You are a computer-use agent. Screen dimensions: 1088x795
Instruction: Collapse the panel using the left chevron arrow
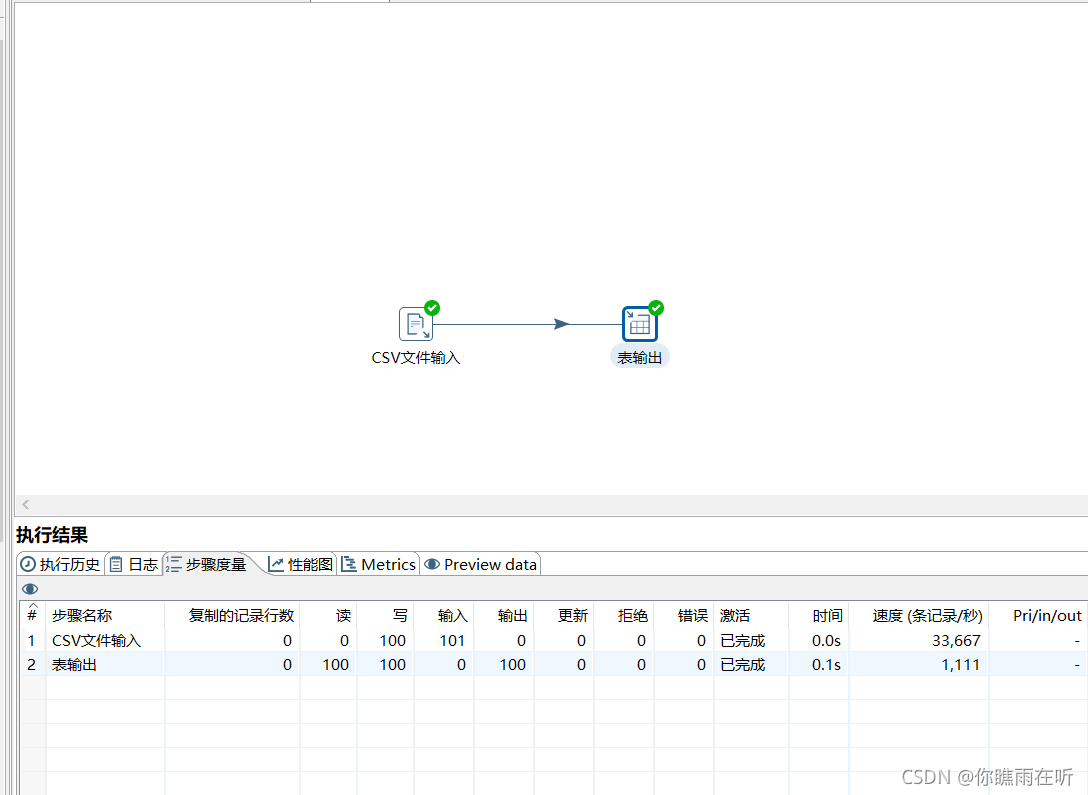click(x=25, y=504)
